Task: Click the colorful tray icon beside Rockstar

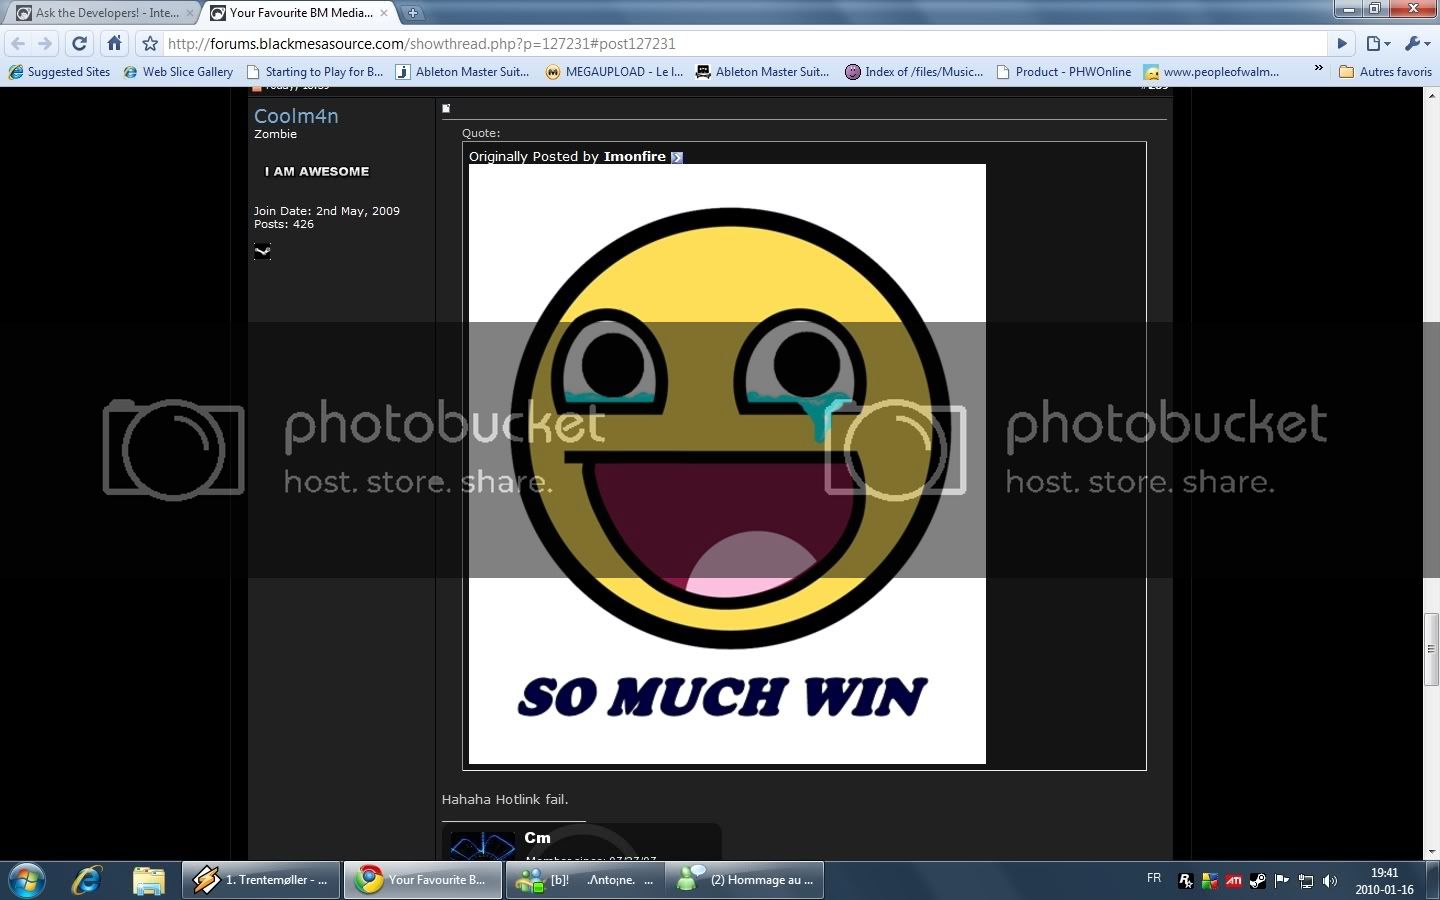Action: click(1210, 881)
